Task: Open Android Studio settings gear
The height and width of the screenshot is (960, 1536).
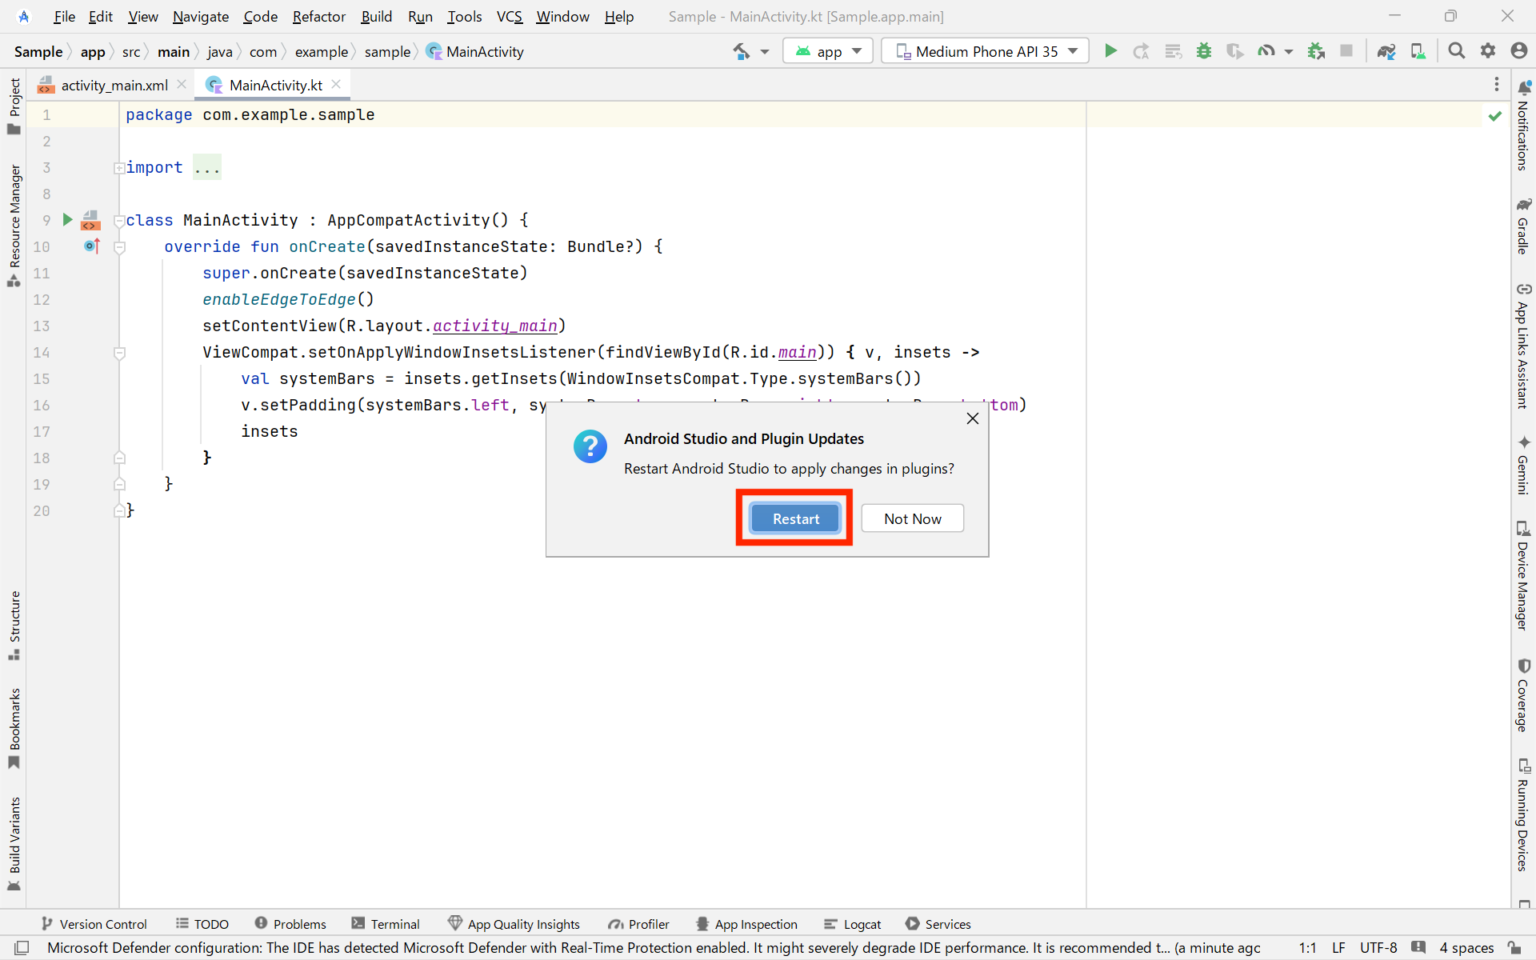Action: pos(1488,50)
